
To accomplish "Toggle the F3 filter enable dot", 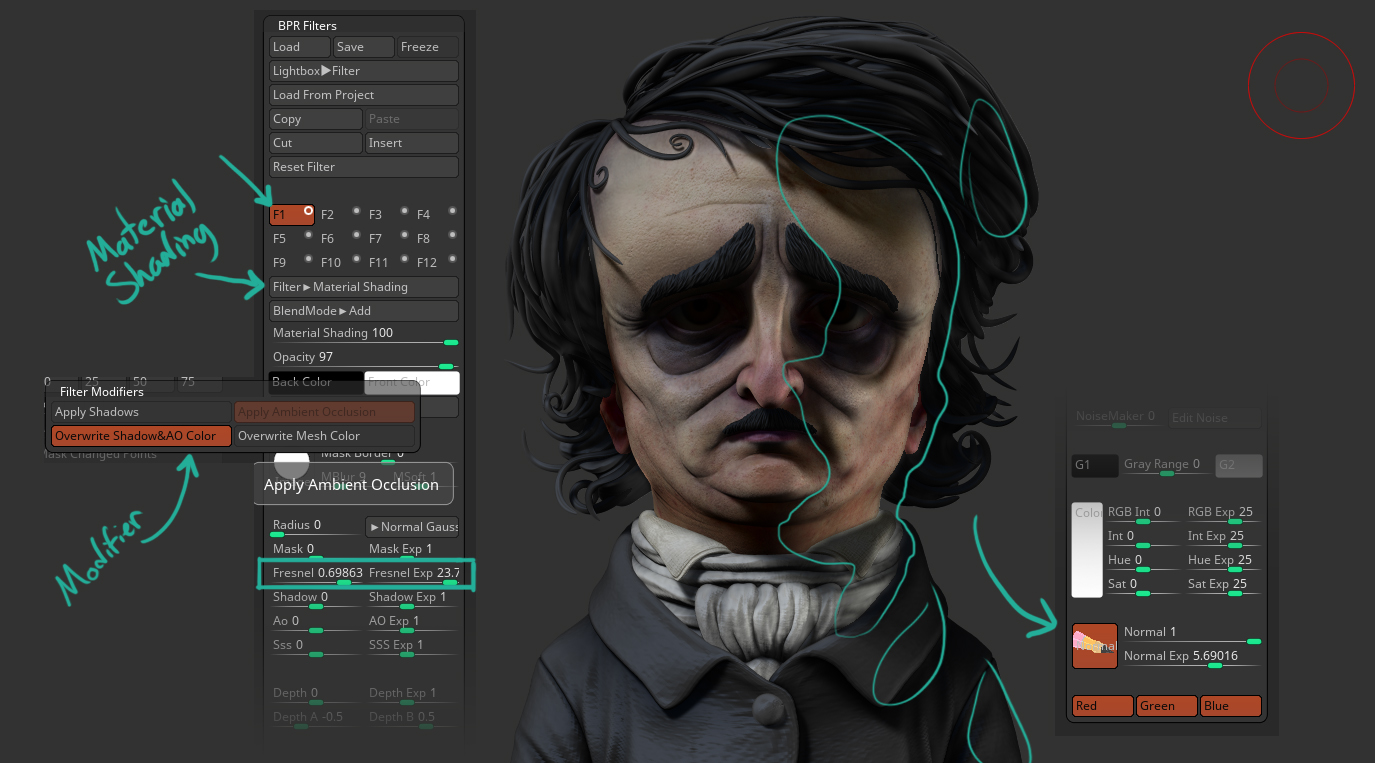I will tap(404, 211).
